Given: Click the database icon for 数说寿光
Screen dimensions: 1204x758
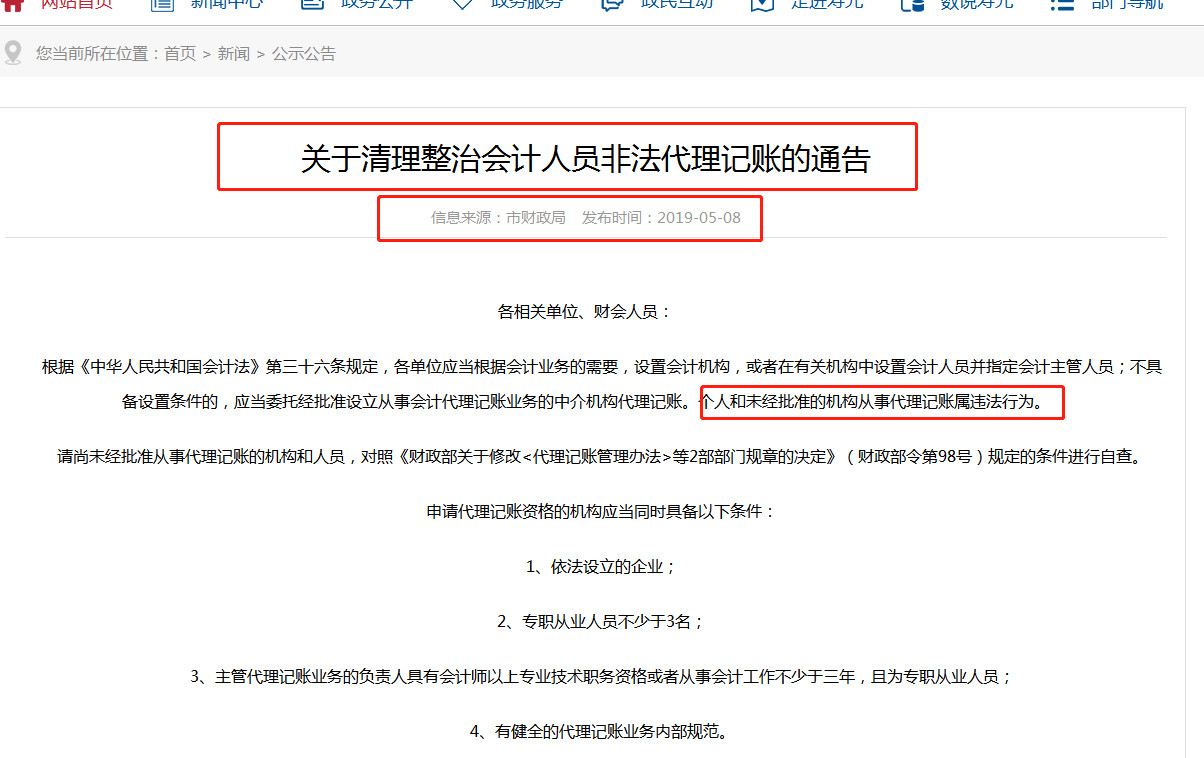Looking at the screenshot, I should point(912,4).
